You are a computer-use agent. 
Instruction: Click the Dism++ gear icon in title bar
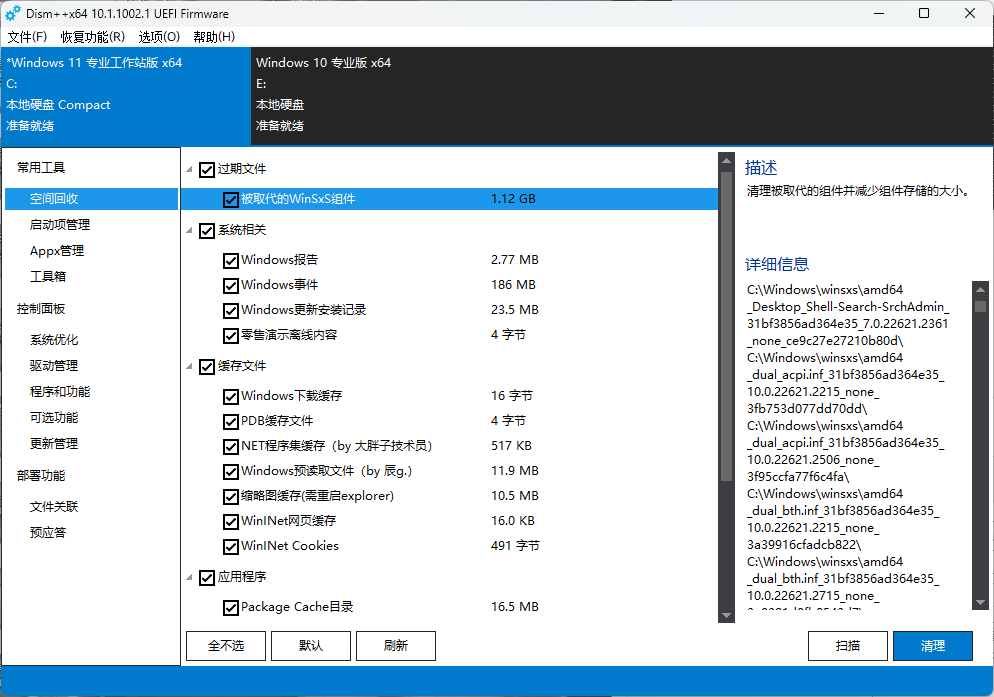(14, 14)
